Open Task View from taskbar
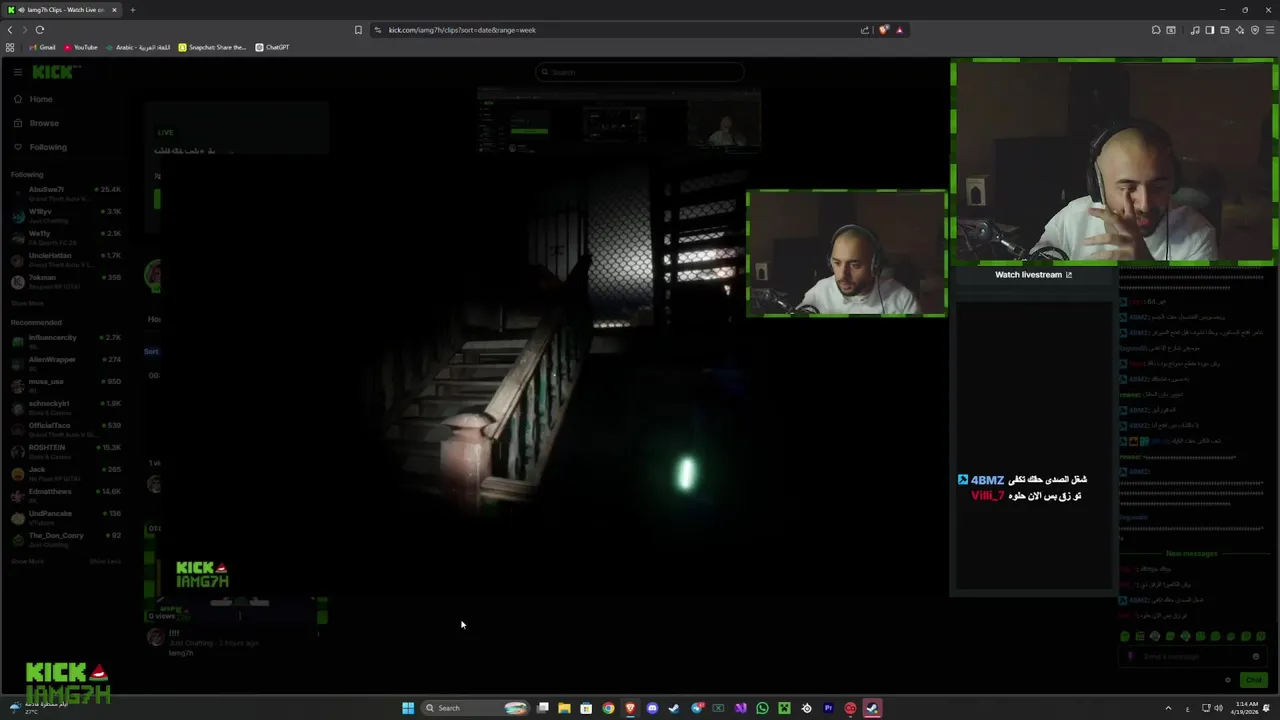1280x720 pixels. 542,708
